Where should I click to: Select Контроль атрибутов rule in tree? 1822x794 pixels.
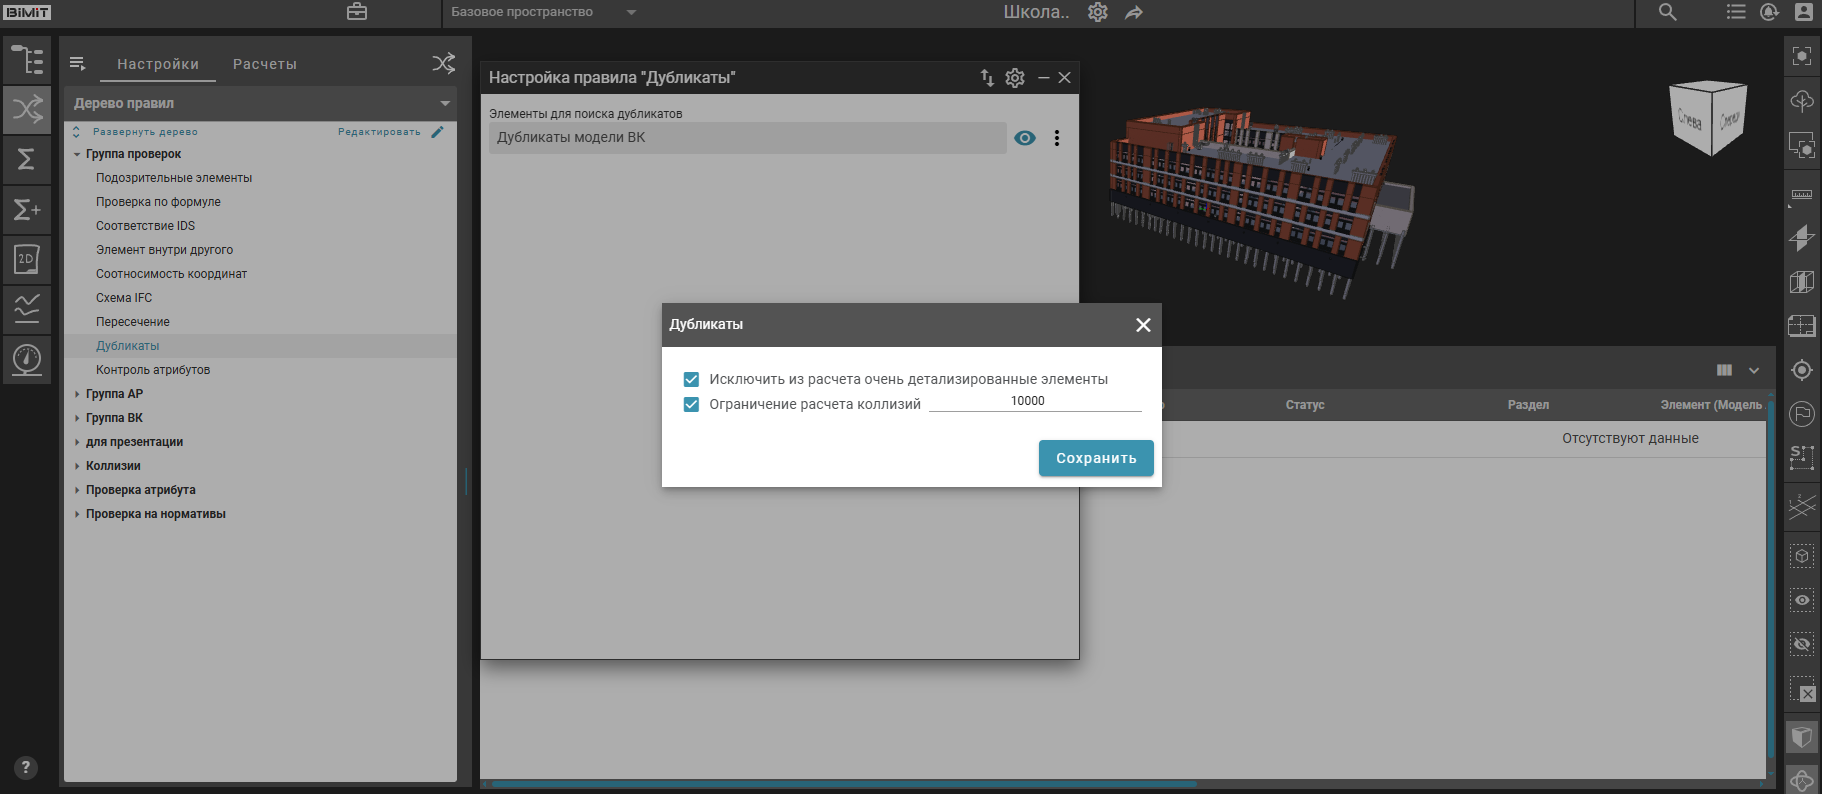click(x=153, y=370)
